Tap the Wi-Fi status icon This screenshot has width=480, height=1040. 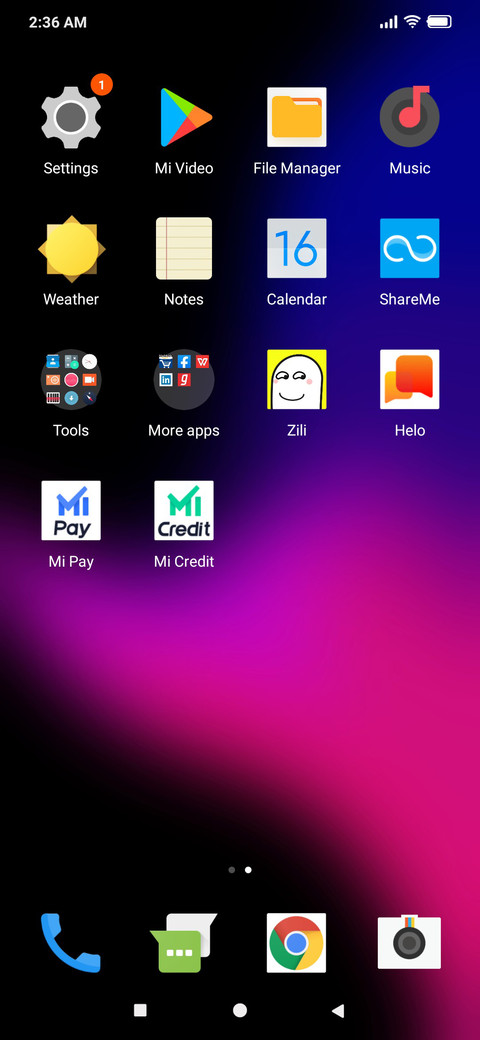(x=412, y=22)
